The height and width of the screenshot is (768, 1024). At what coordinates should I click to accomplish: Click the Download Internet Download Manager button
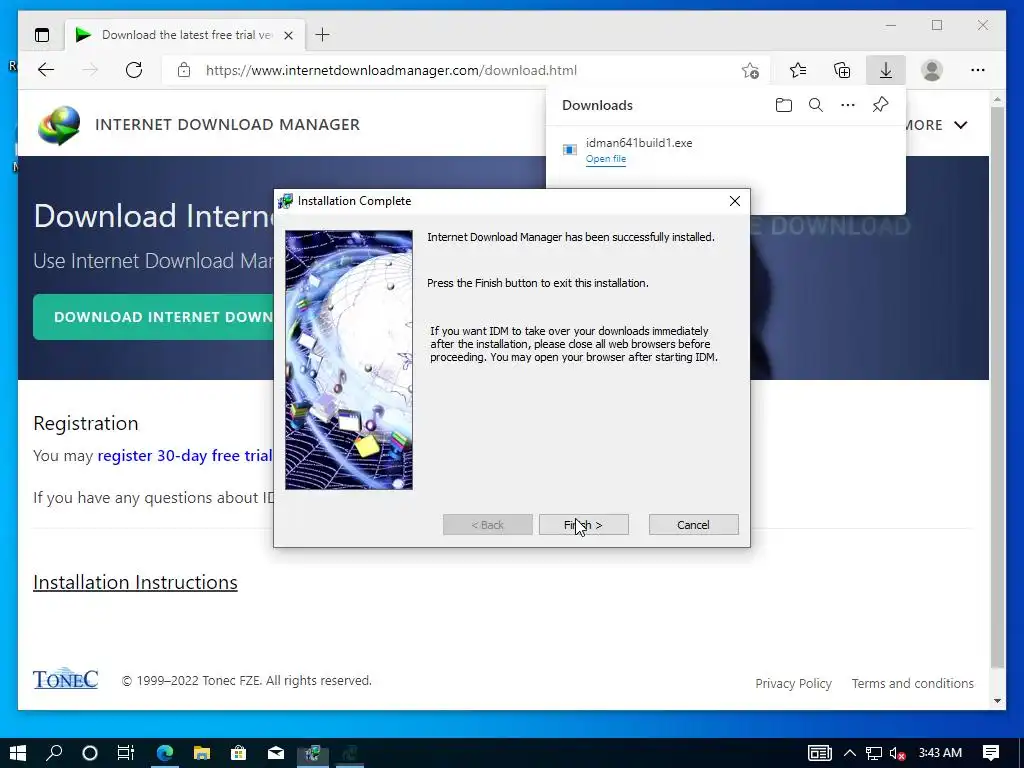click(155, 317)
